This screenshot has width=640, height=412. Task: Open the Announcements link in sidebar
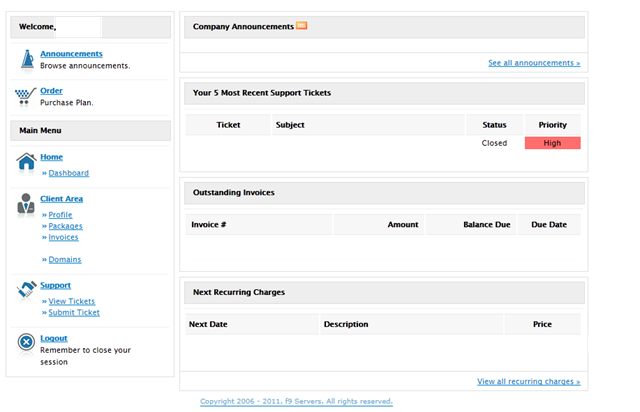(x=71, y=54)
